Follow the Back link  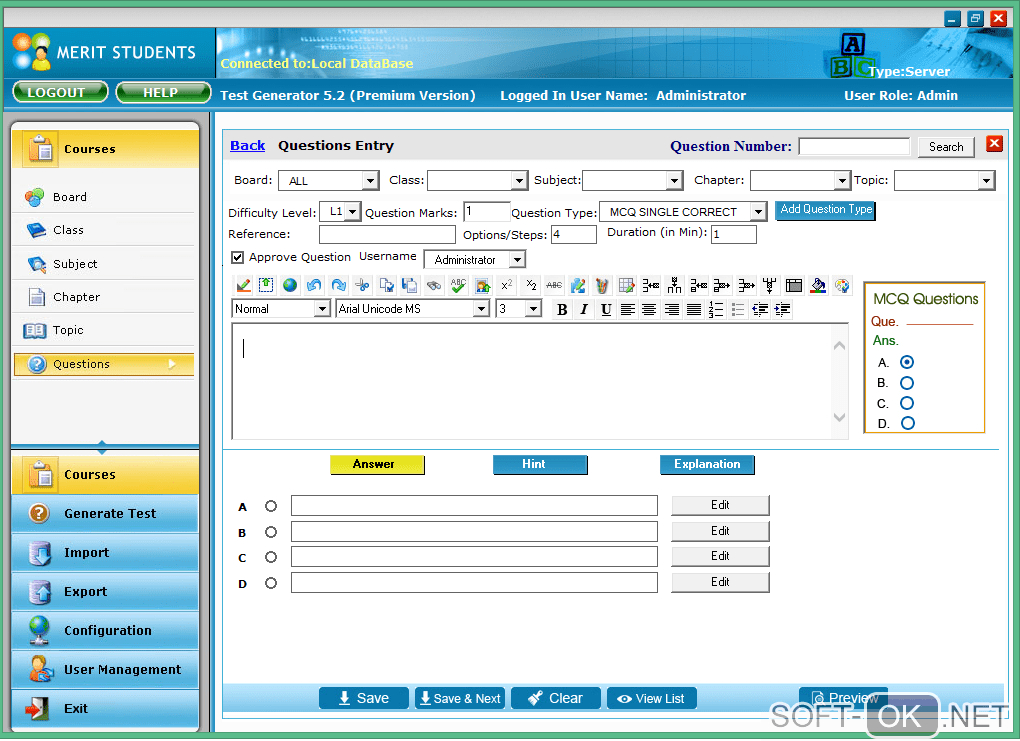[x=248, y=146]
